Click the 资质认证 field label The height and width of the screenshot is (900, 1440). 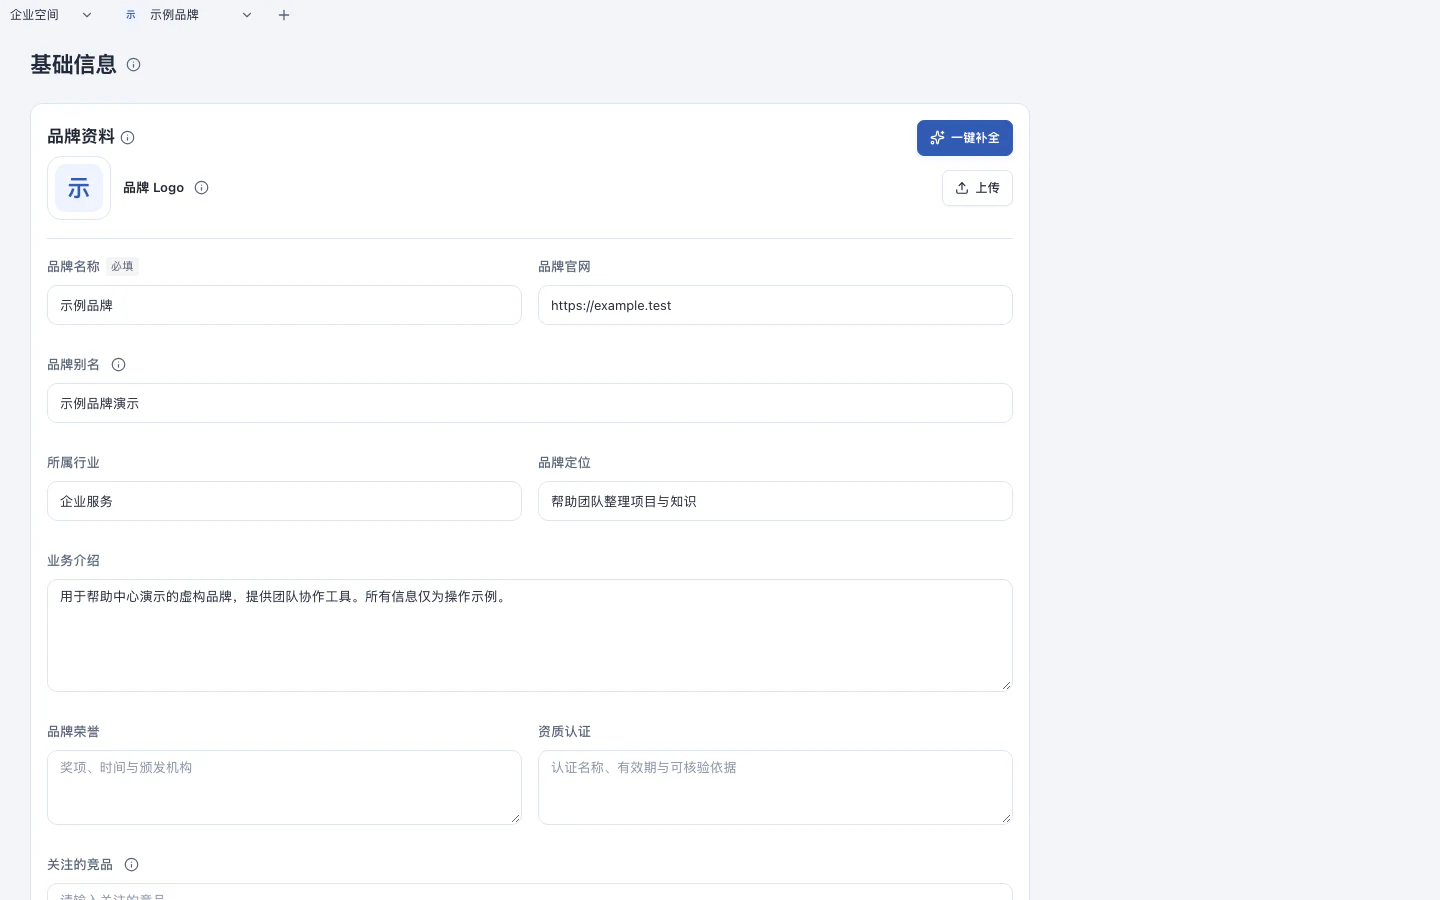[564, 732]
